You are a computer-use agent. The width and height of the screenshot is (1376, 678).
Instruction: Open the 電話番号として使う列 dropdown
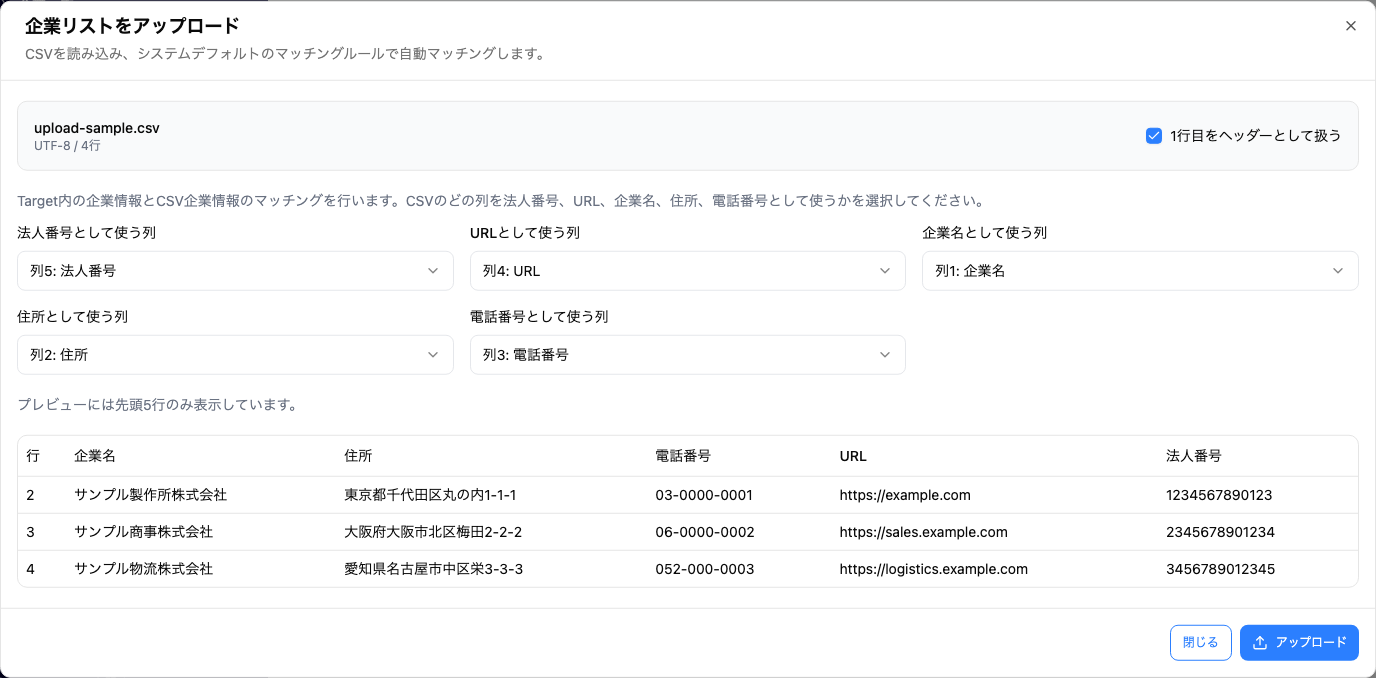coord(687,355)
